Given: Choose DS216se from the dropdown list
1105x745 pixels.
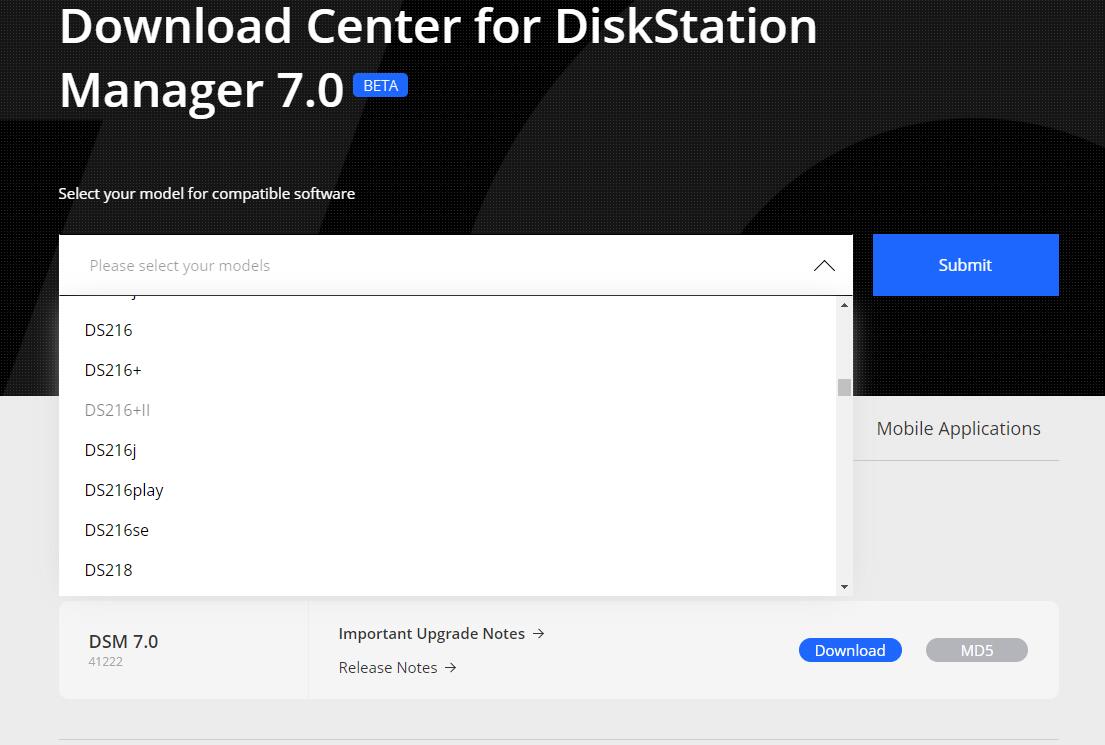Looking at the screenshot, I should tap(117, 530).
